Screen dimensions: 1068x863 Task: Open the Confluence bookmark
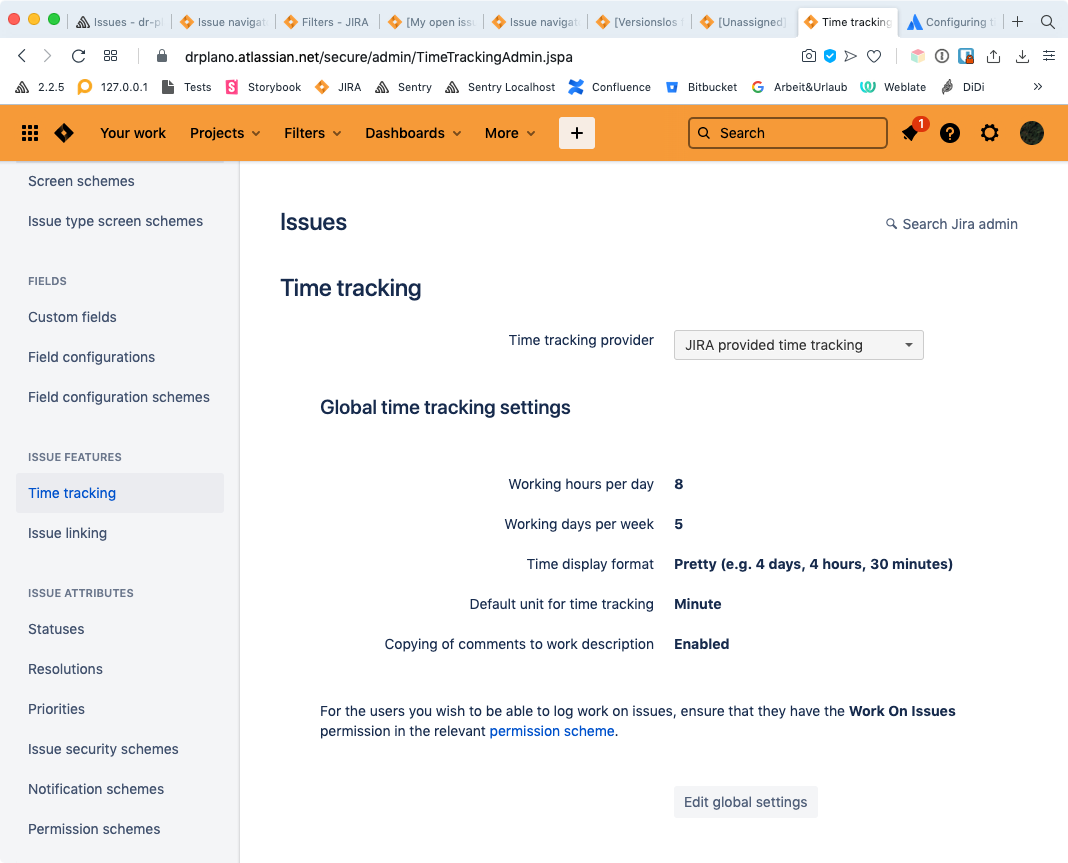(x=610, y=87)
